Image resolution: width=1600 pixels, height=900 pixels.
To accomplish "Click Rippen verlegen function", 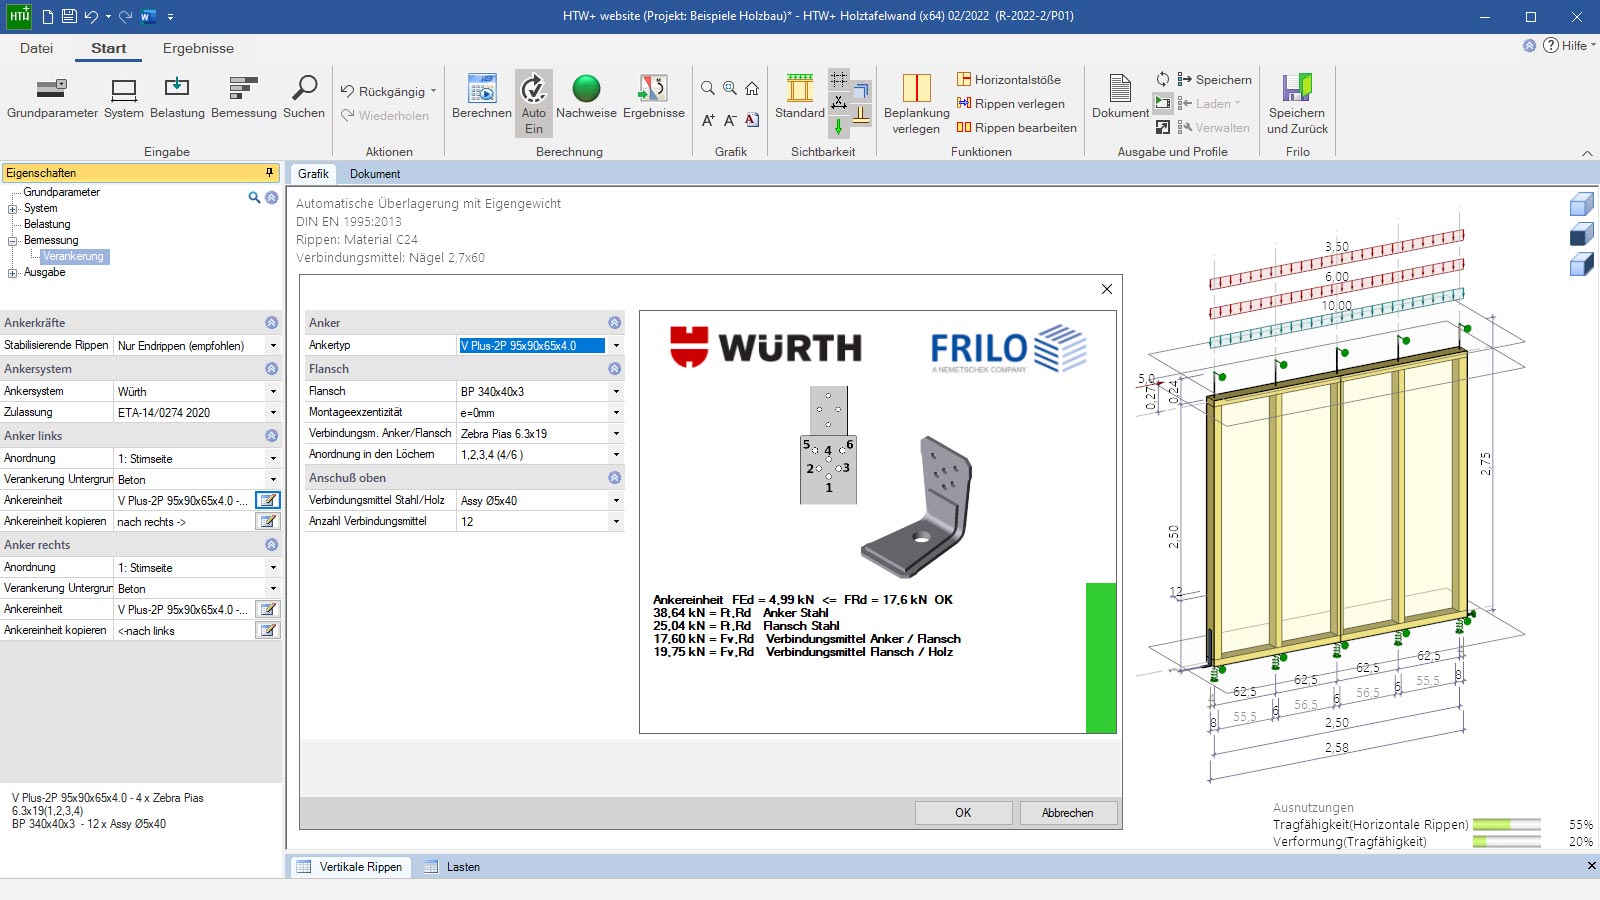I will coord(1010,104).
